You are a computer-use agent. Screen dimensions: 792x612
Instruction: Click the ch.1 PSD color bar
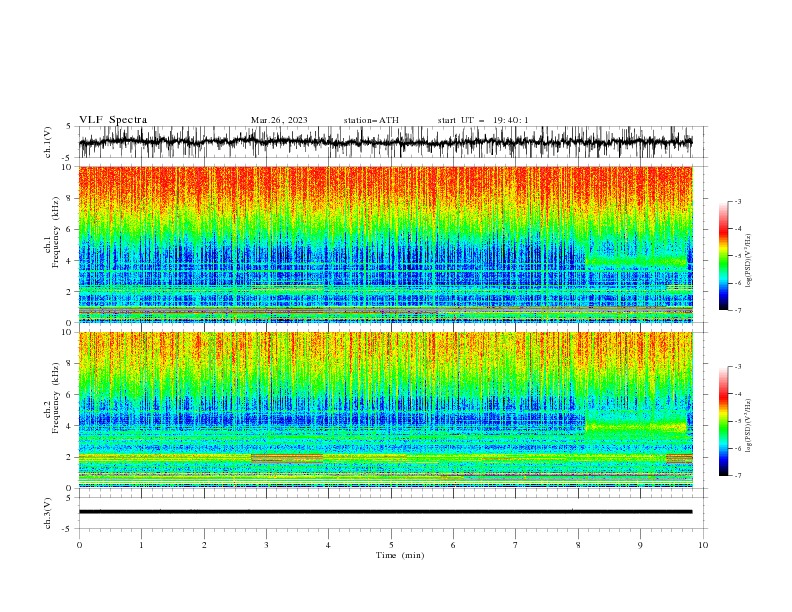tap(723, 256)
